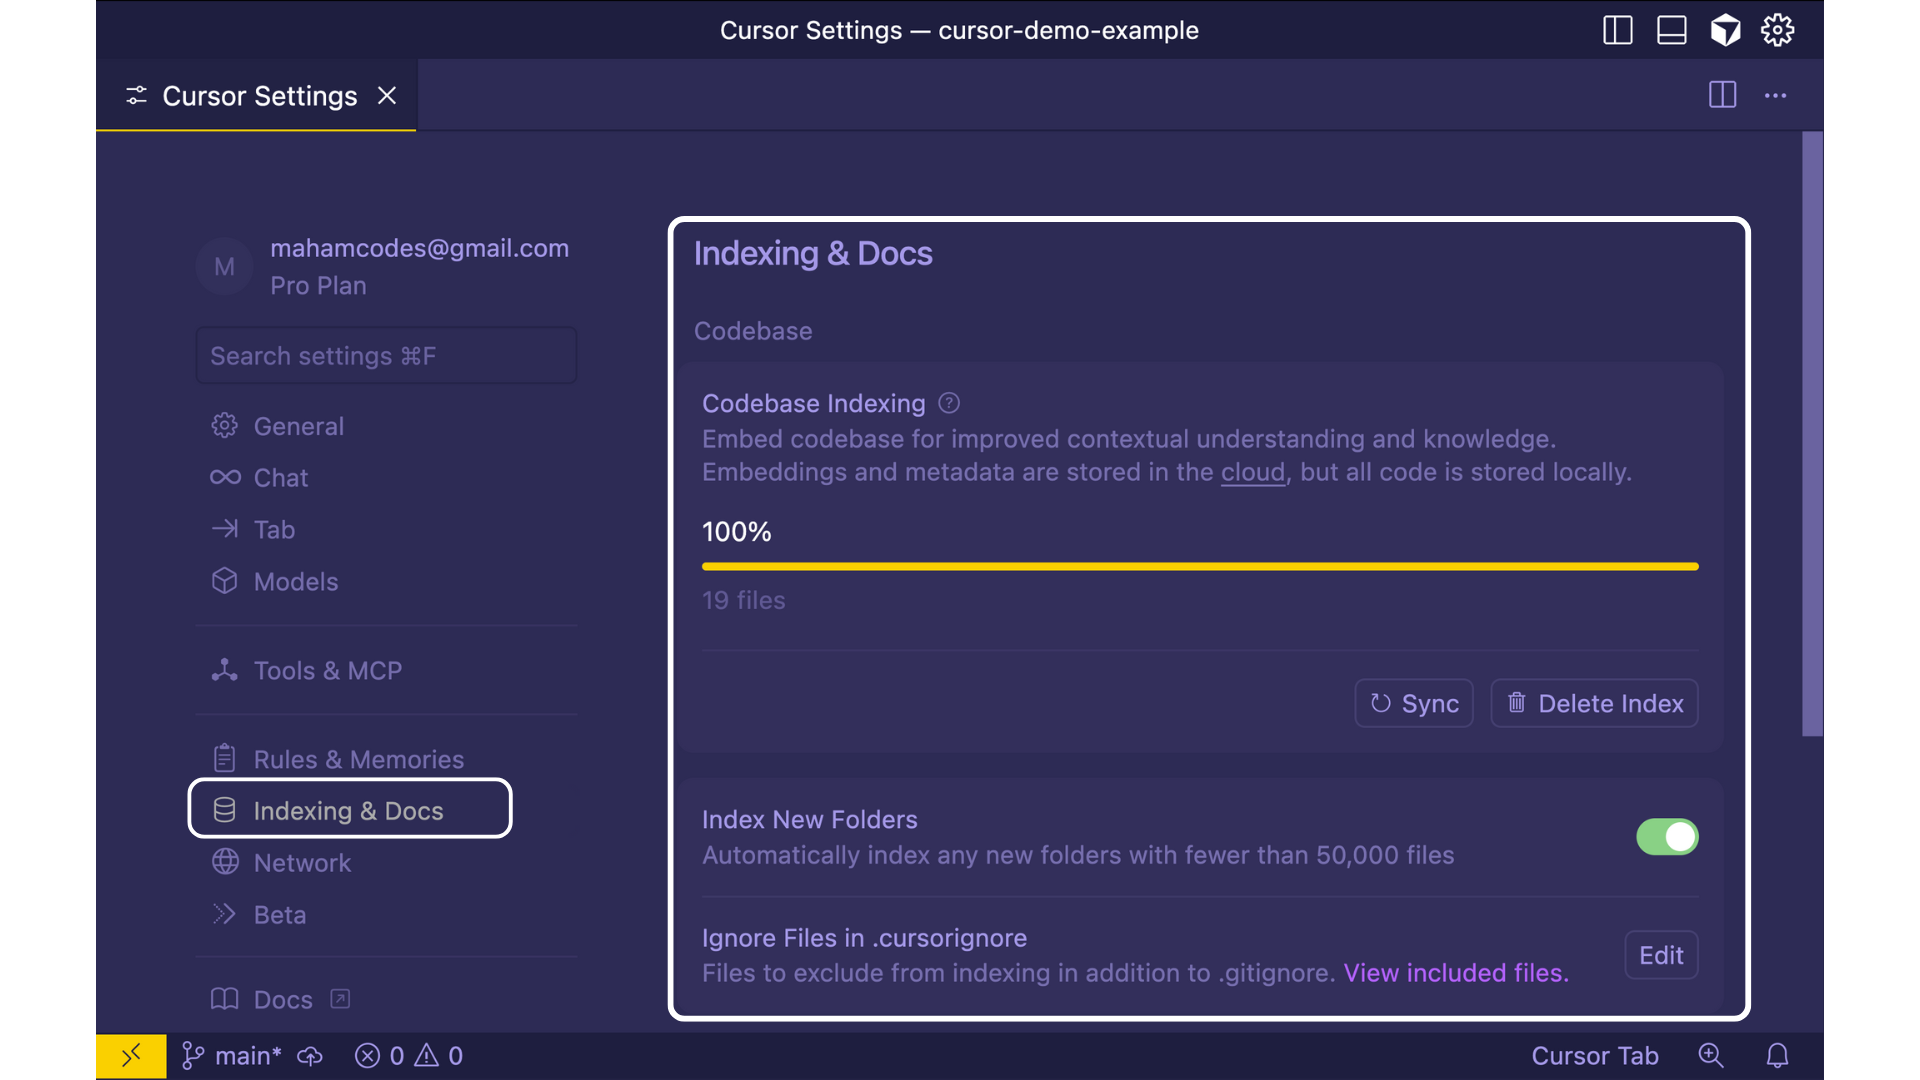Open settings via title bar gear icon
Image resolution: width=1920 pixels, height=1080 pixels.
pos(1777,30)
